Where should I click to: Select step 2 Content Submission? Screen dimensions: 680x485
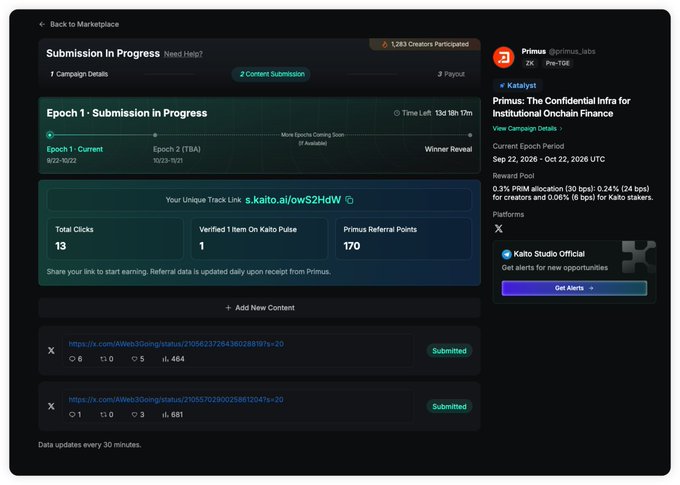click(272, 74)
